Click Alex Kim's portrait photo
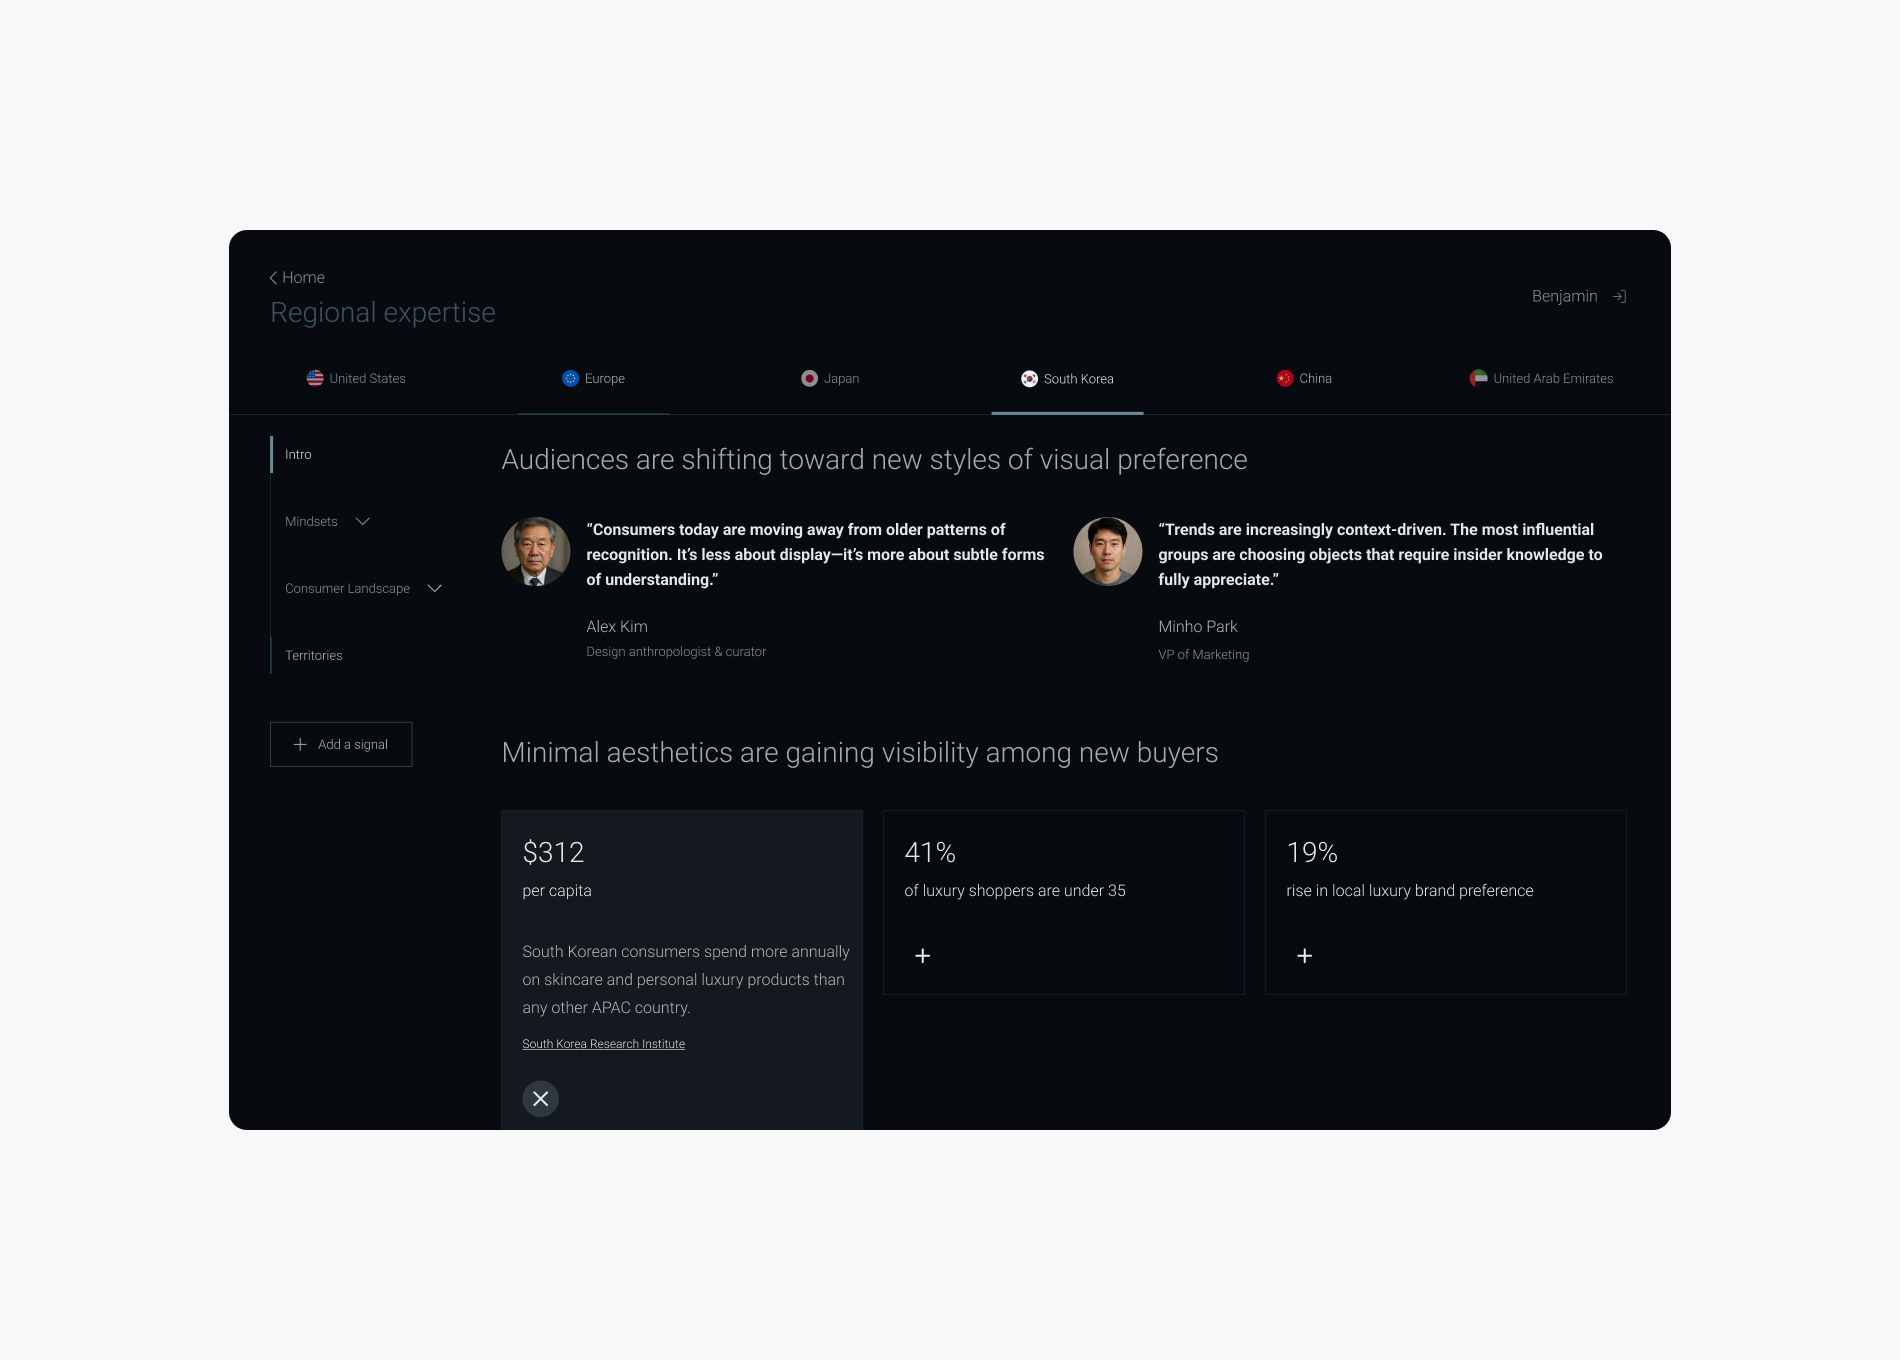This screenshot has height=1360, width=1900. click(x=536, y=551)
